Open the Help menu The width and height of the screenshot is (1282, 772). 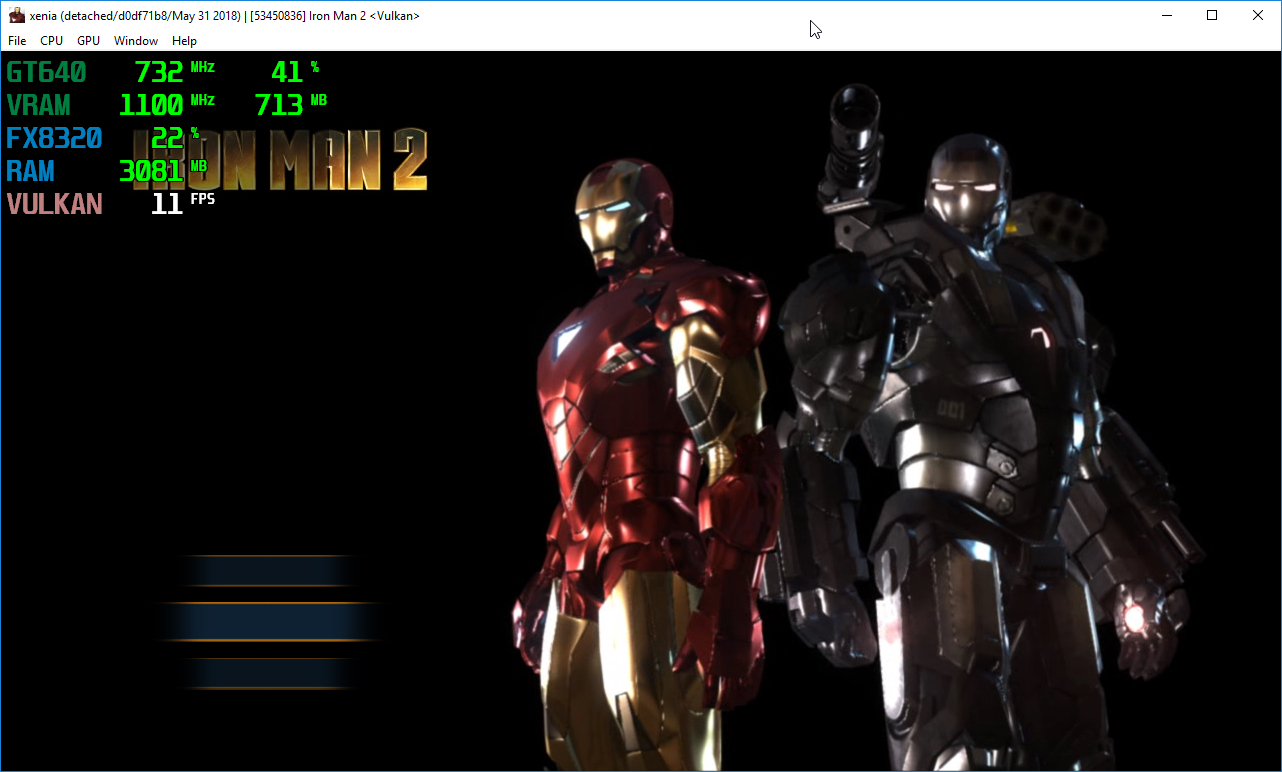pos(184,41)
